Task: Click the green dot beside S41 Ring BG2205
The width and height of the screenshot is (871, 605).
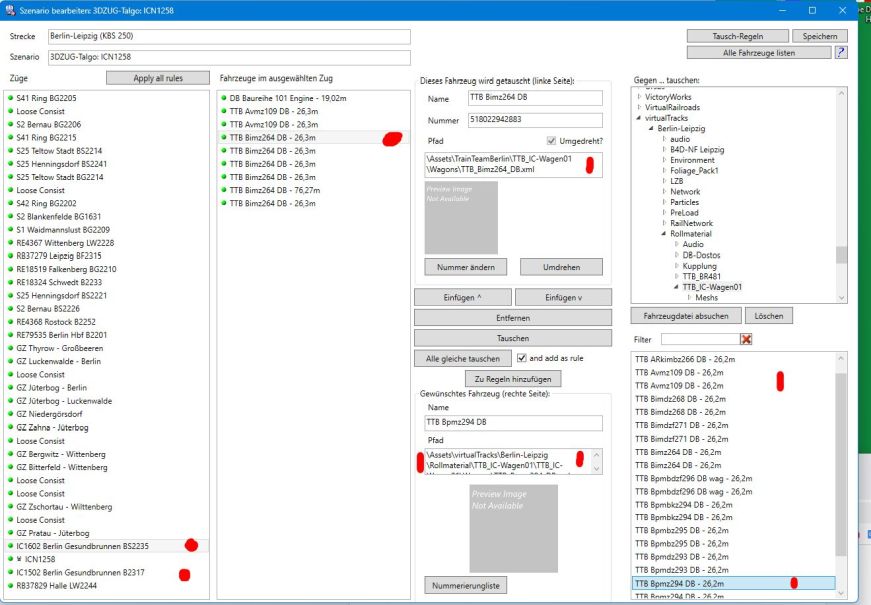Action: (10, 98)
